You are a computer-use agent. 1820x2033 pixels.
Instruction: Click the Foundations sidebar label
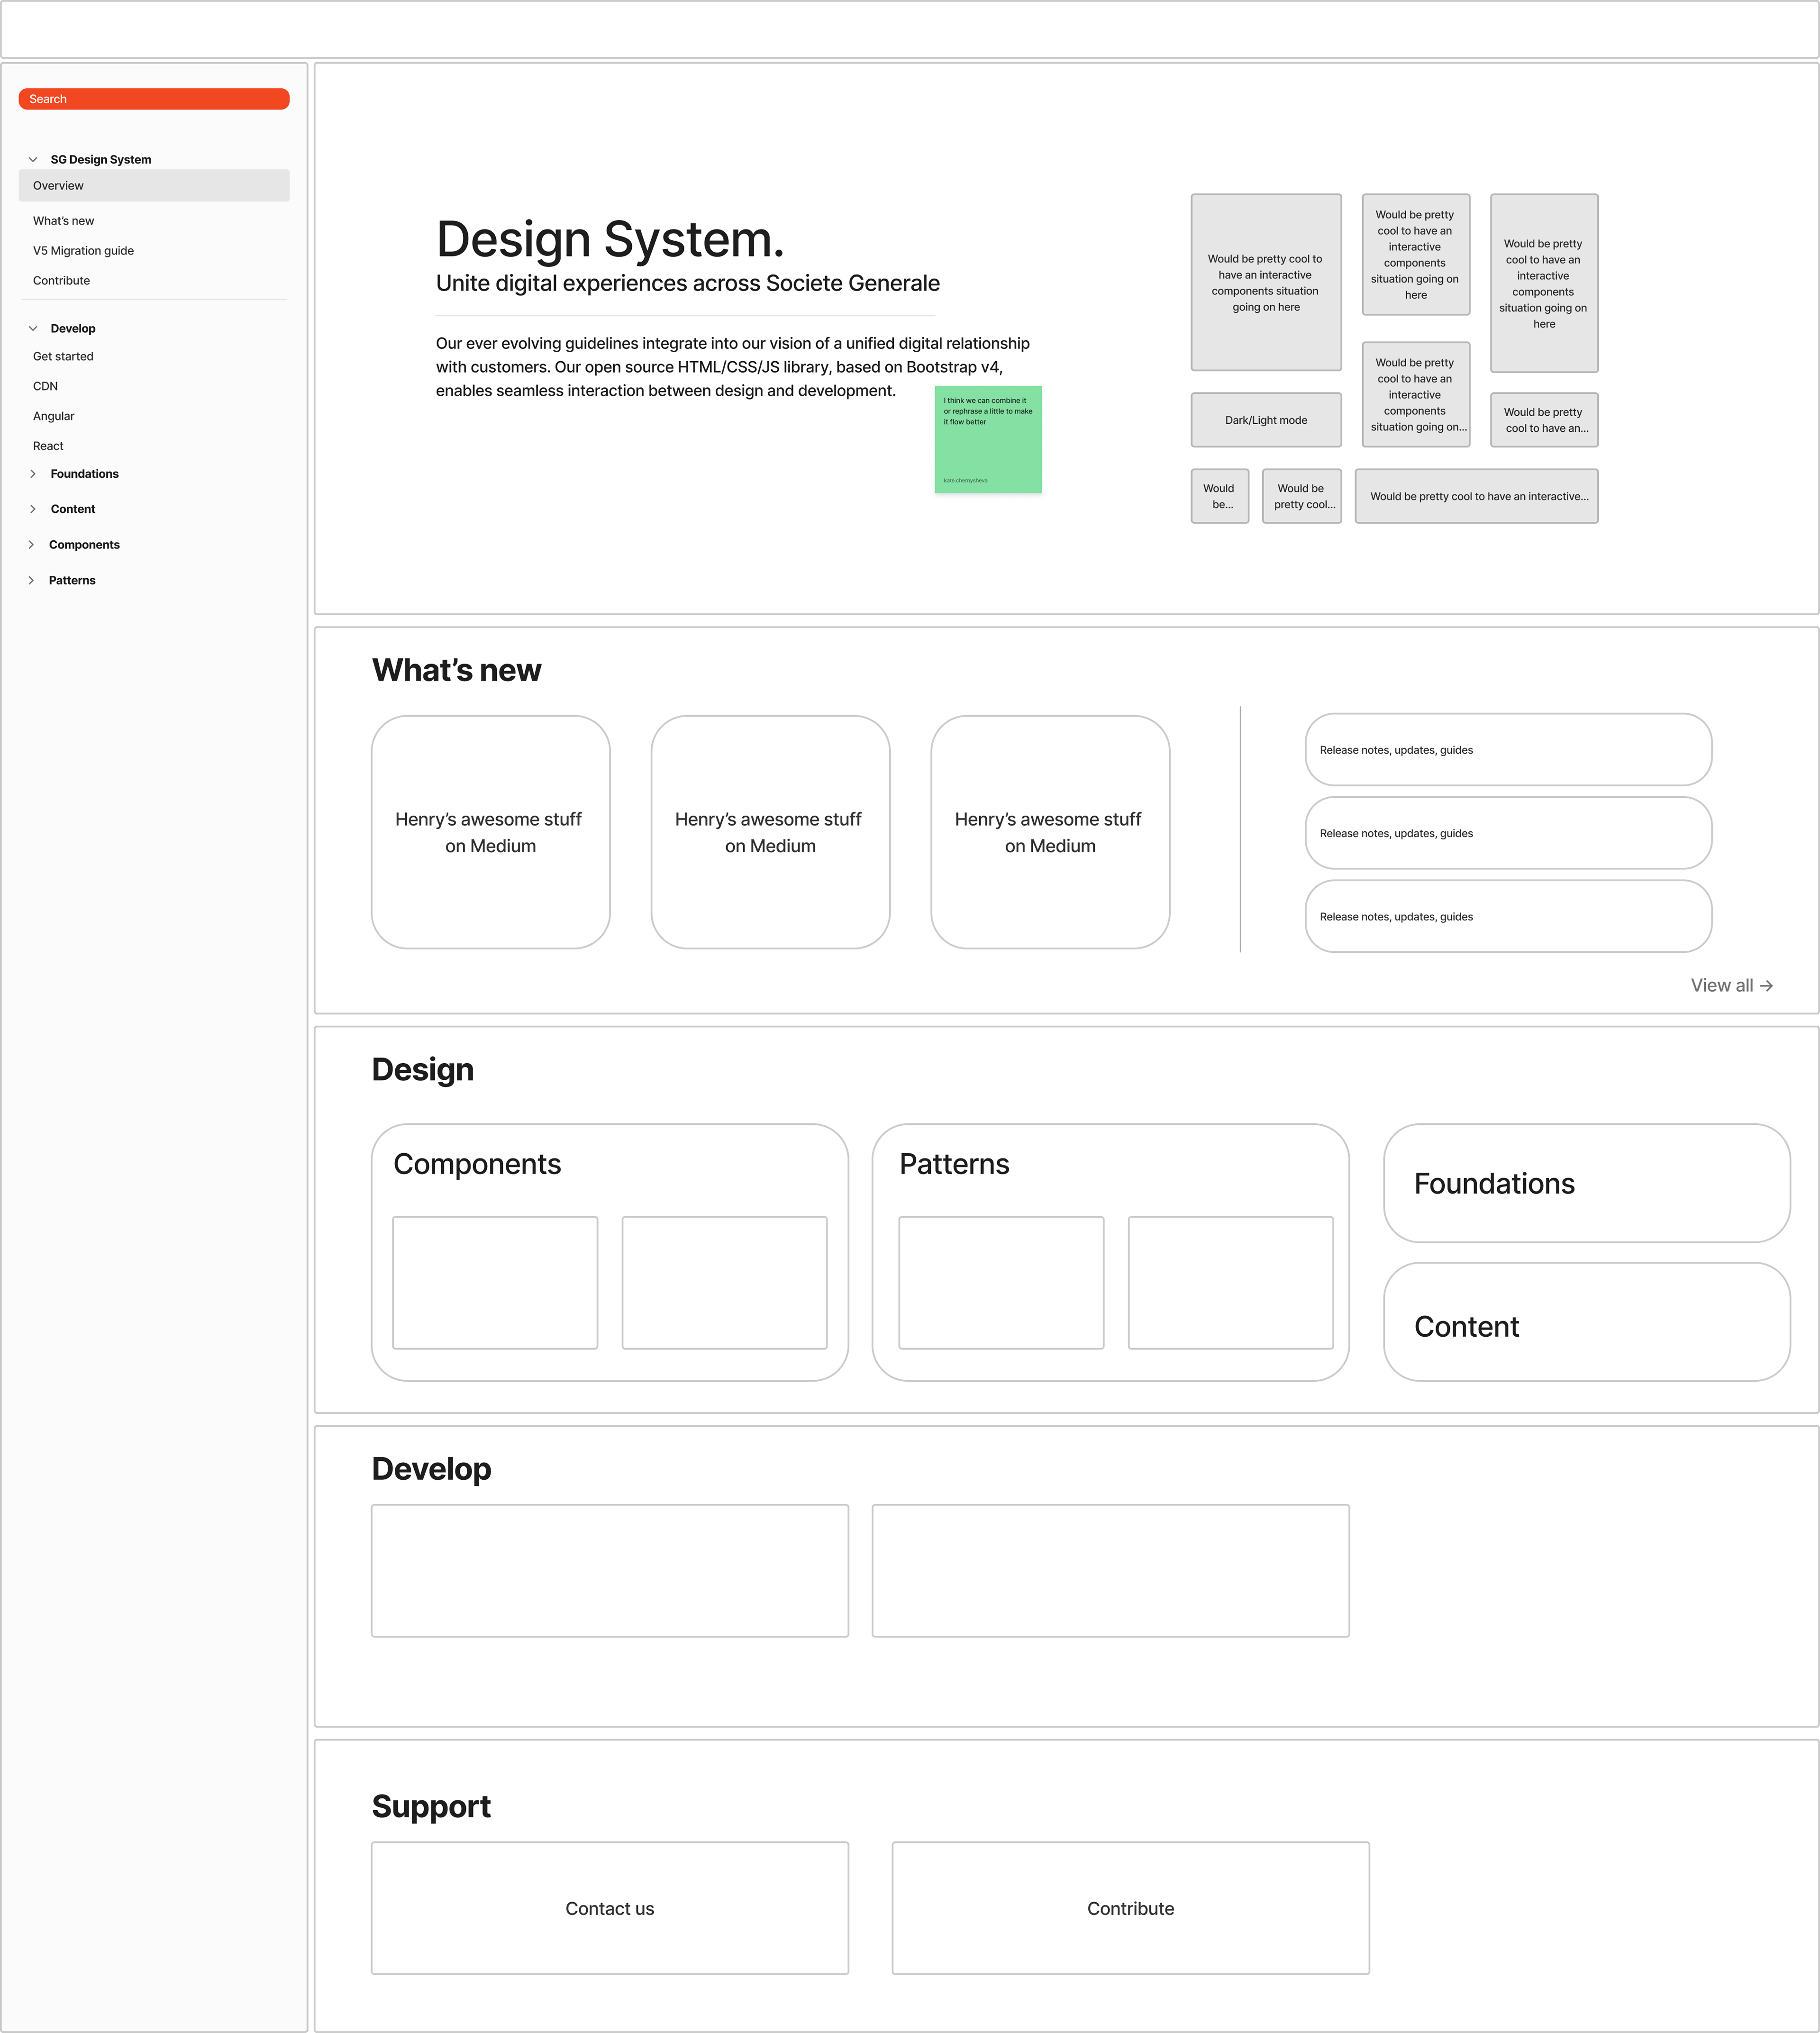tap(85, 474)
